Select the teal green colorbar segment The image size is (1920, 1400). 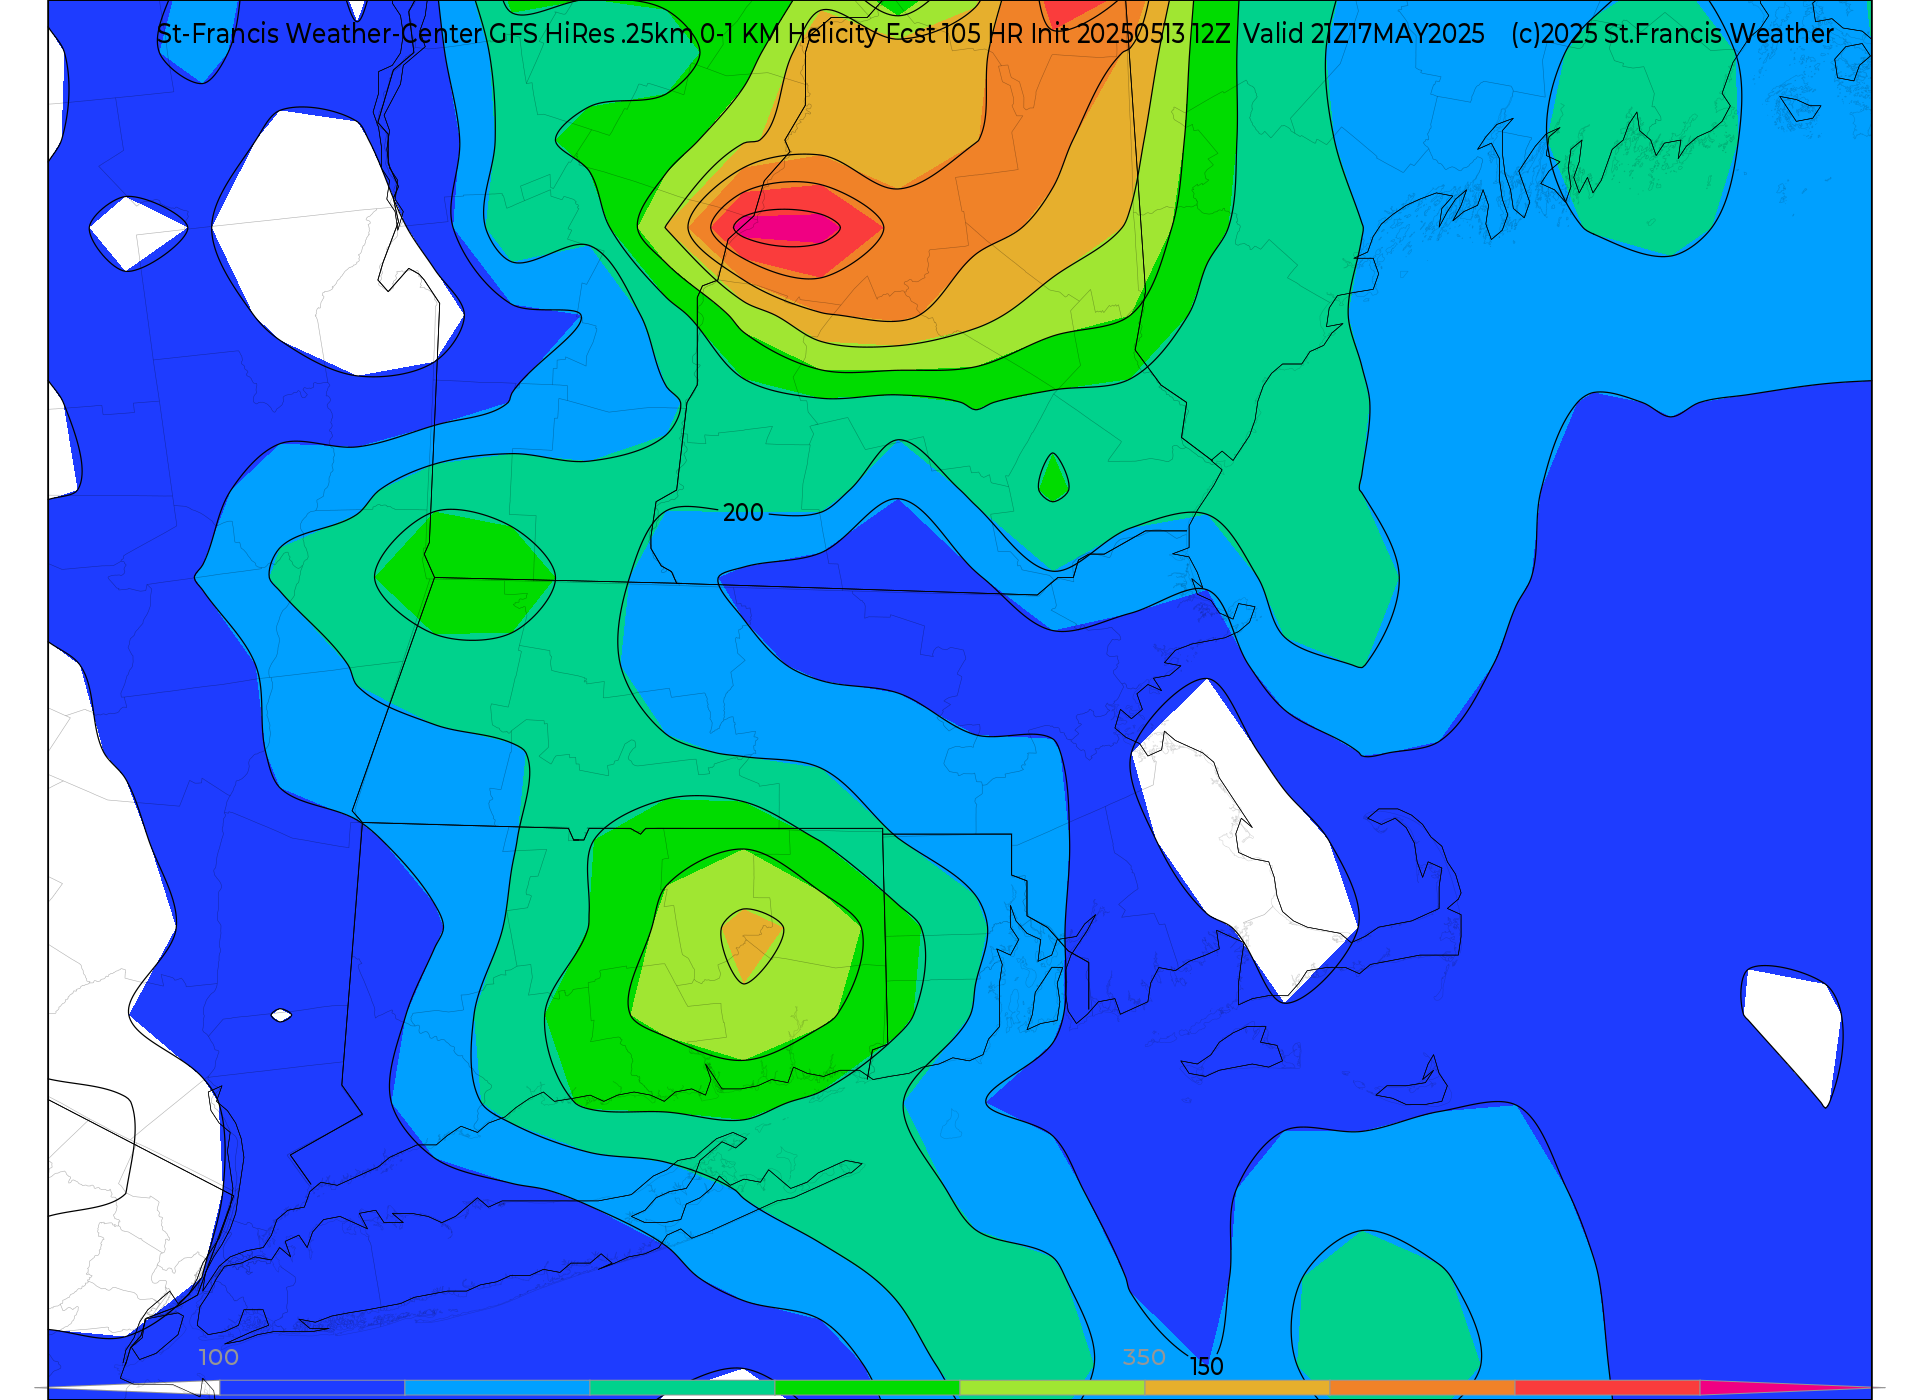[x=682, y=1387]
